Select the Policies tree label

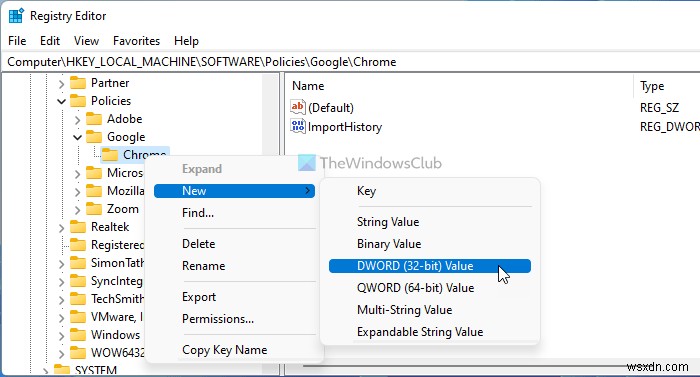point(111,101)
